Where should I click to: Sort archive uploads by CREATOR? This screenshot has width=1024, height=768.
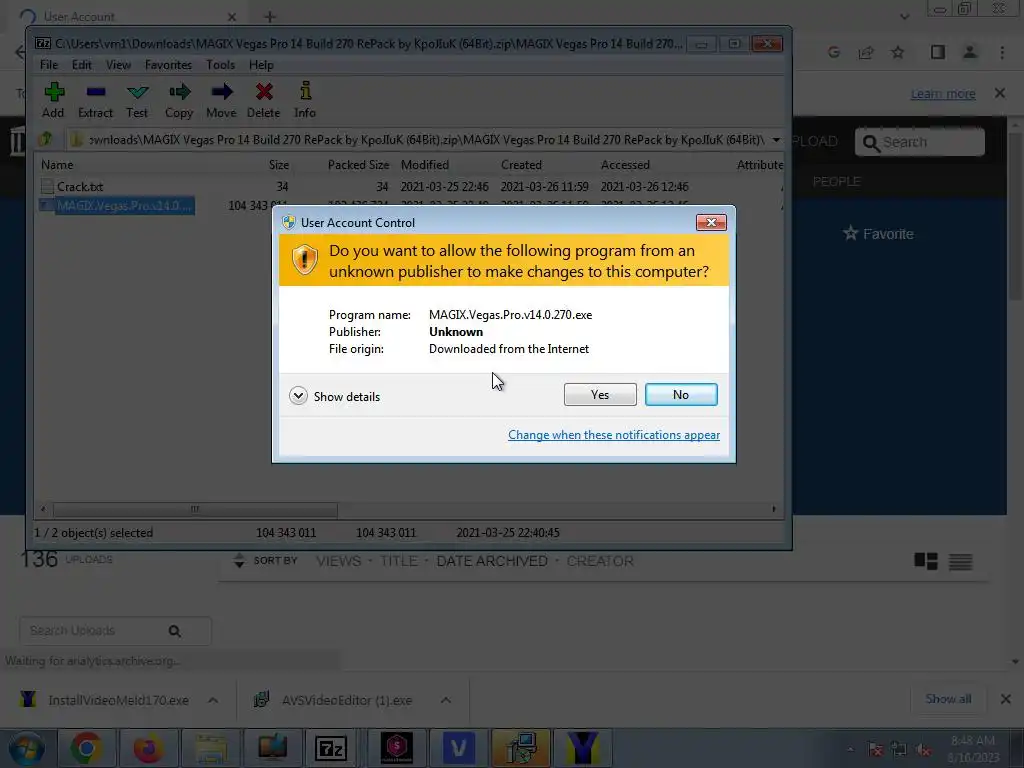pyautogui.click(x=600, y=561)
